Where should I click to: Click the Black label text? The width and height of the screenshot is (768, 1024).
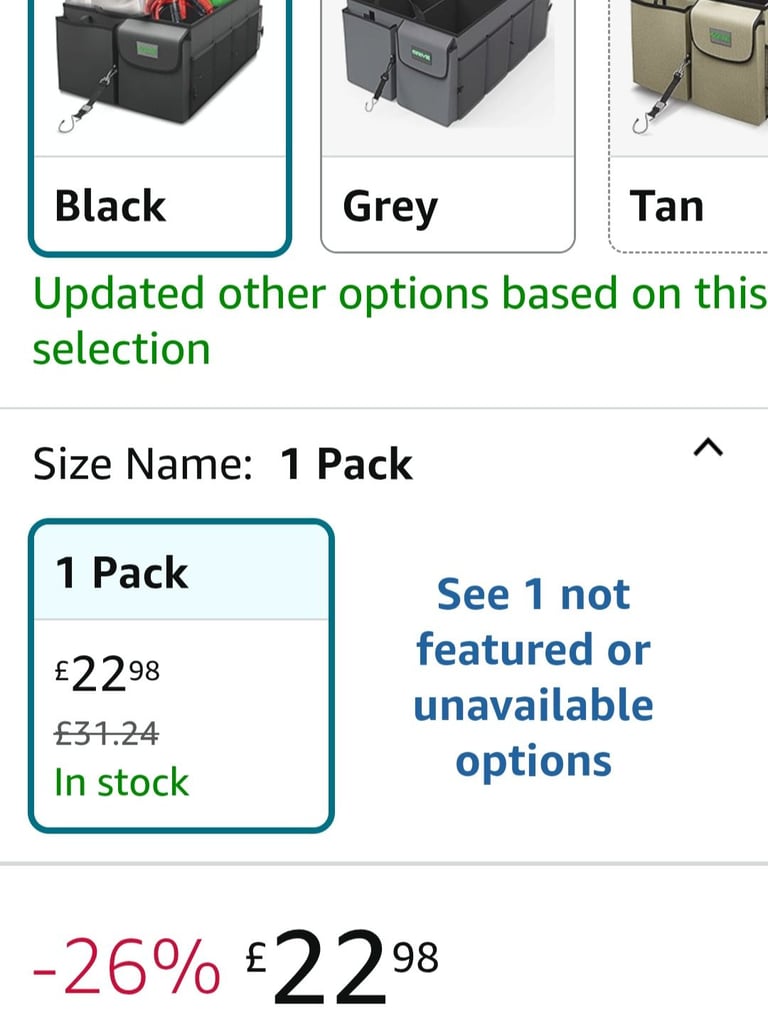coord(110,206)
